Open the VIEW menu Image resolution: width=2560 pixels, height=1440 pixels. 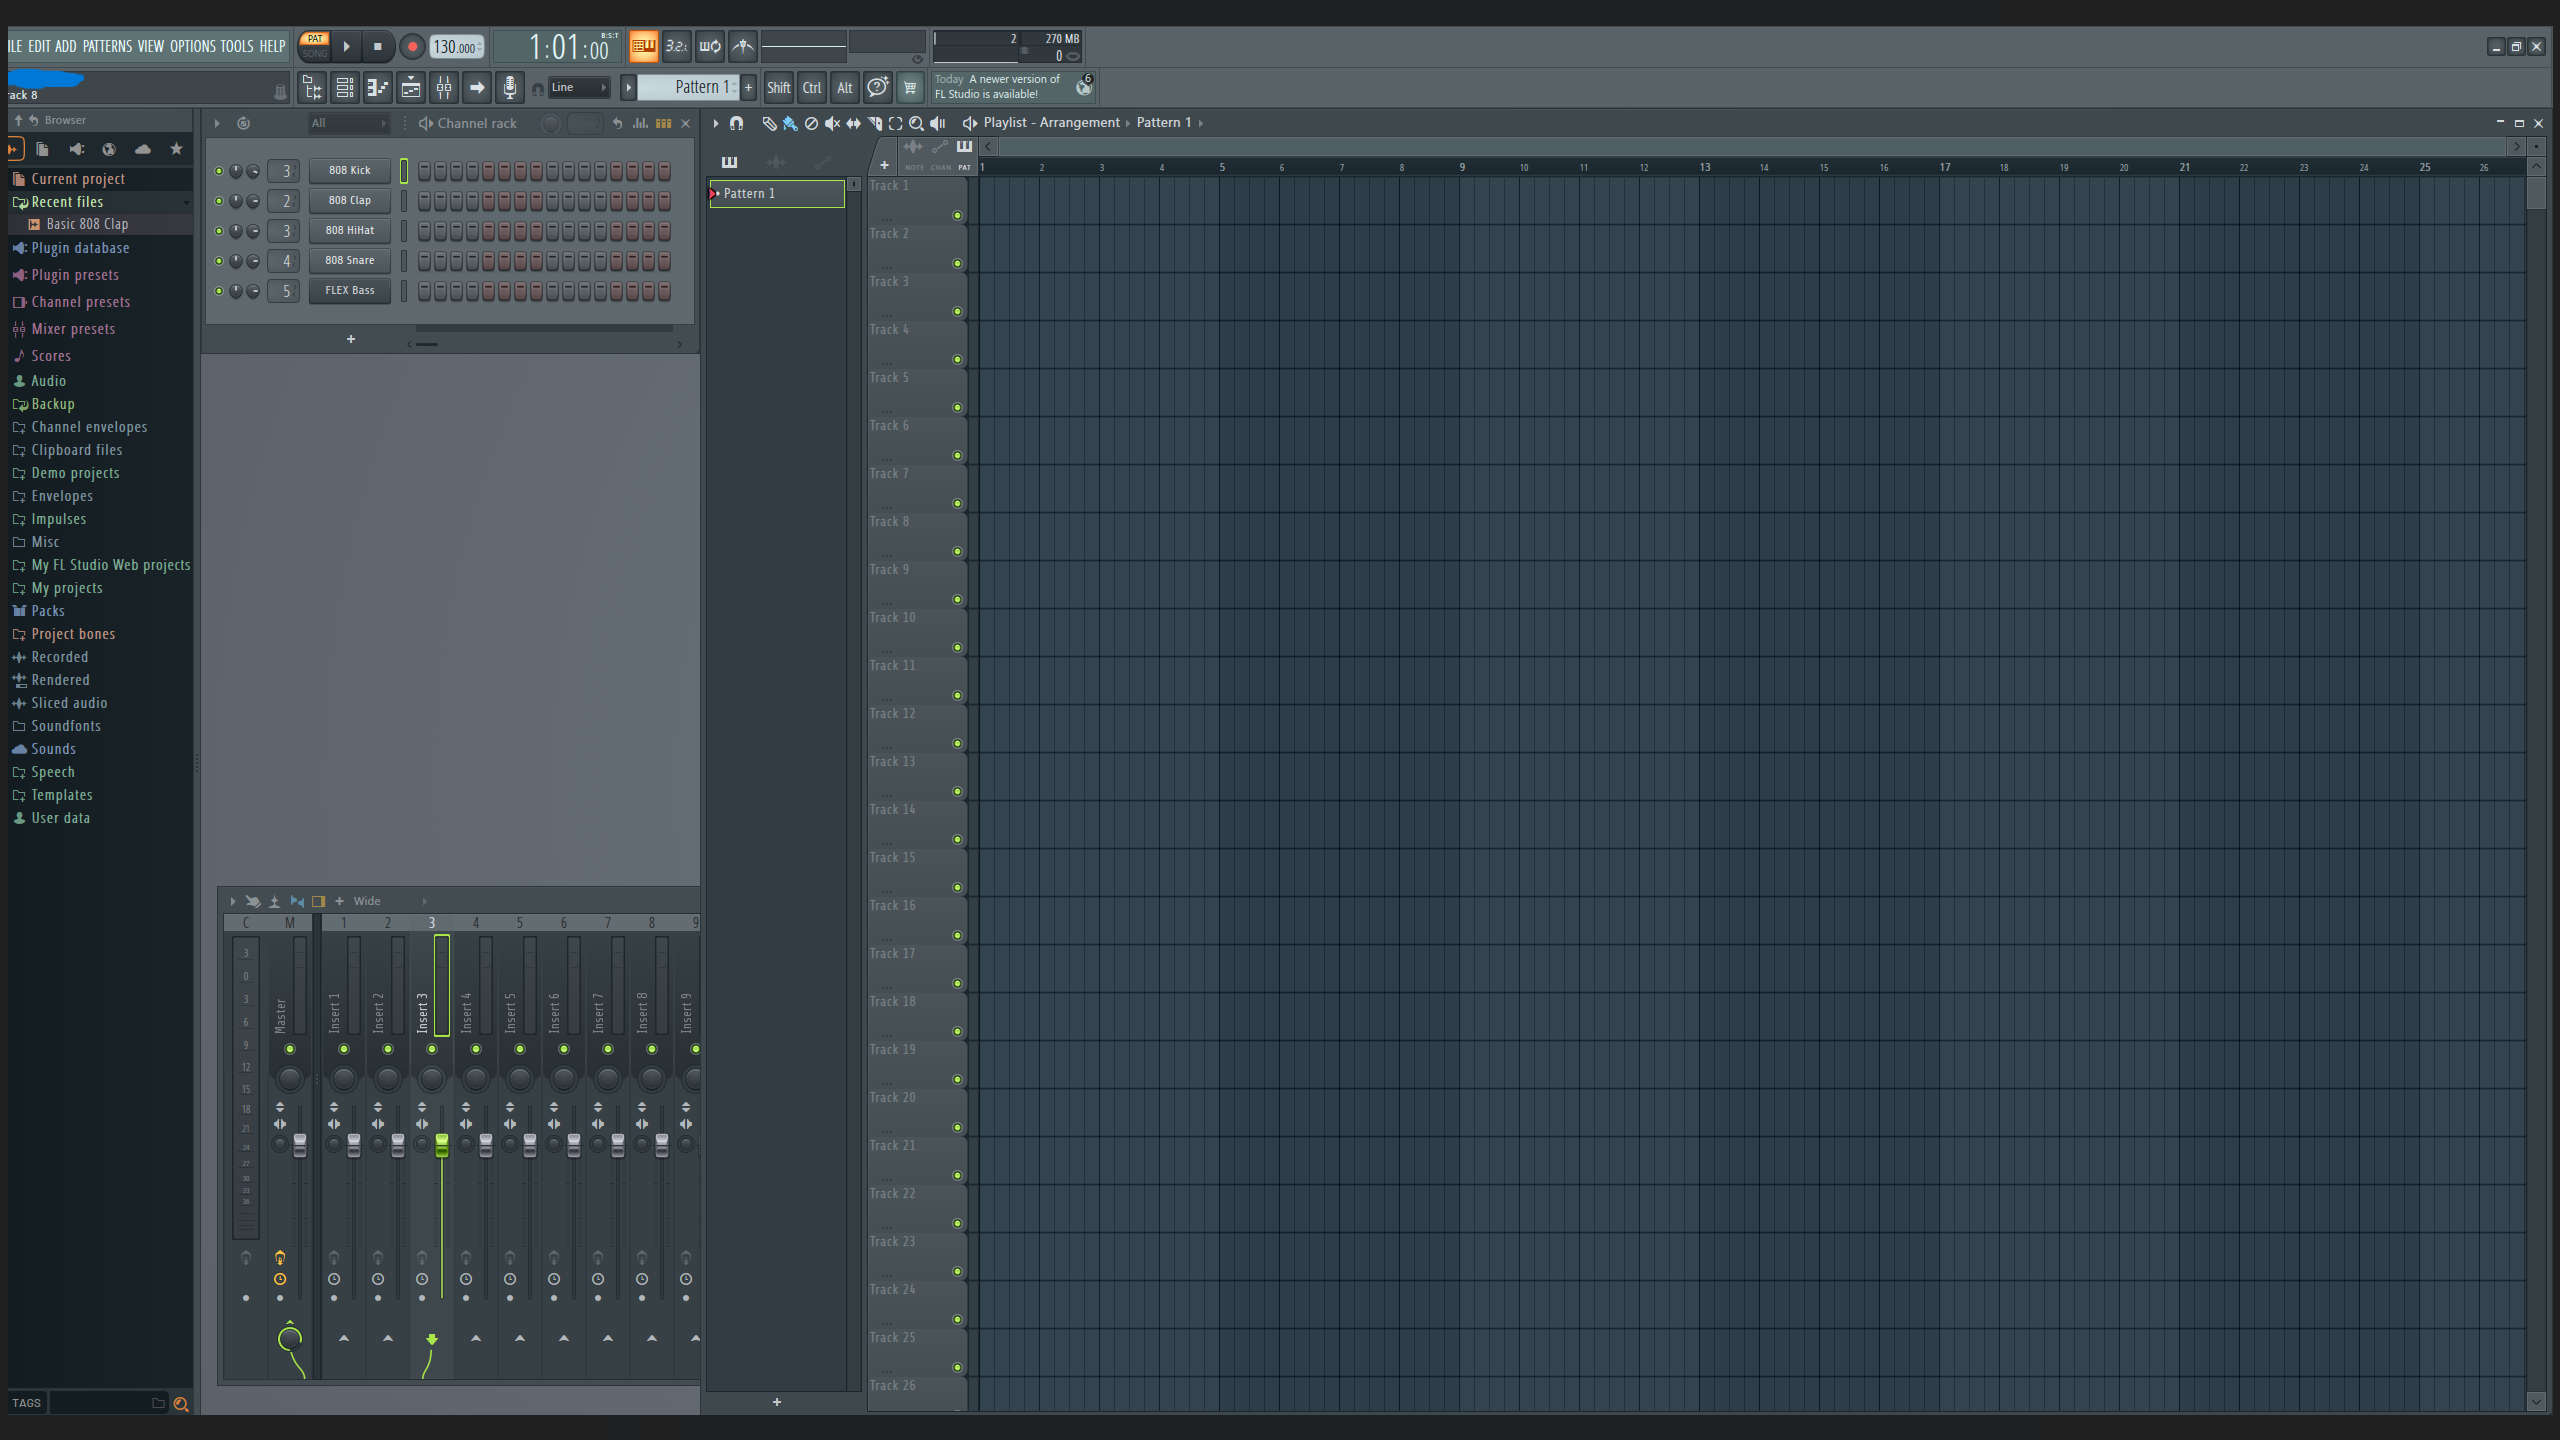tap(151, 46)
